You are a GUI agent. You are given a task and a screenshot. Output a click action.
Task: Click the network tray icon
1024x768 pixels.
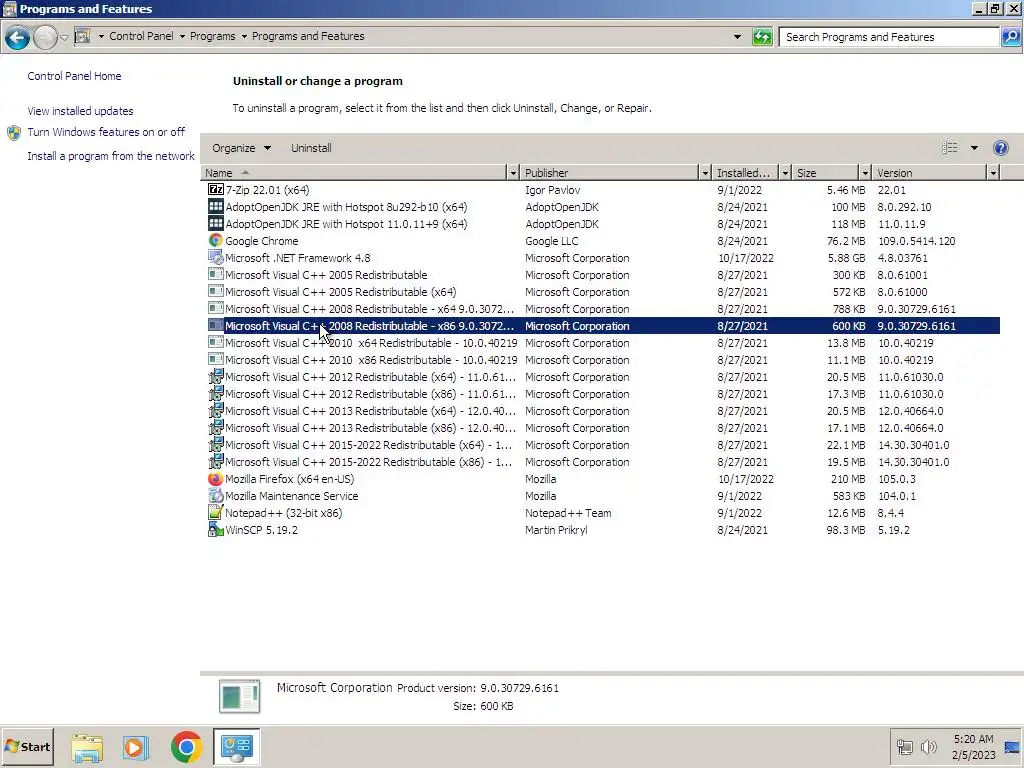(x=904, y=746)
